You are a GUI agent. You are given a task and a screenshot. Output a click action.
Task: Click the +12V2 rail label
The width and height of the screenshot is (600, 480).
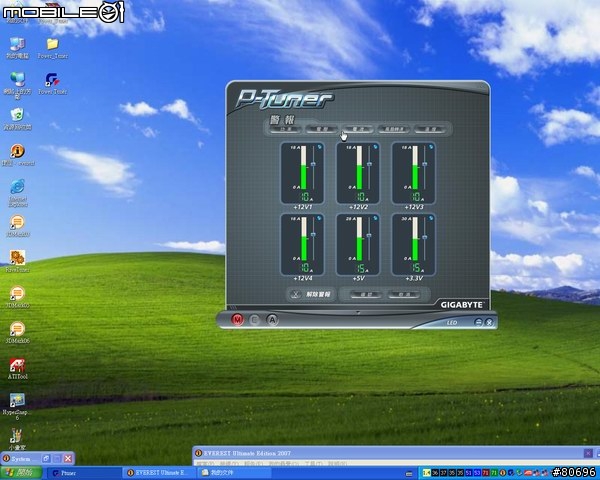(x=358, y=207)
